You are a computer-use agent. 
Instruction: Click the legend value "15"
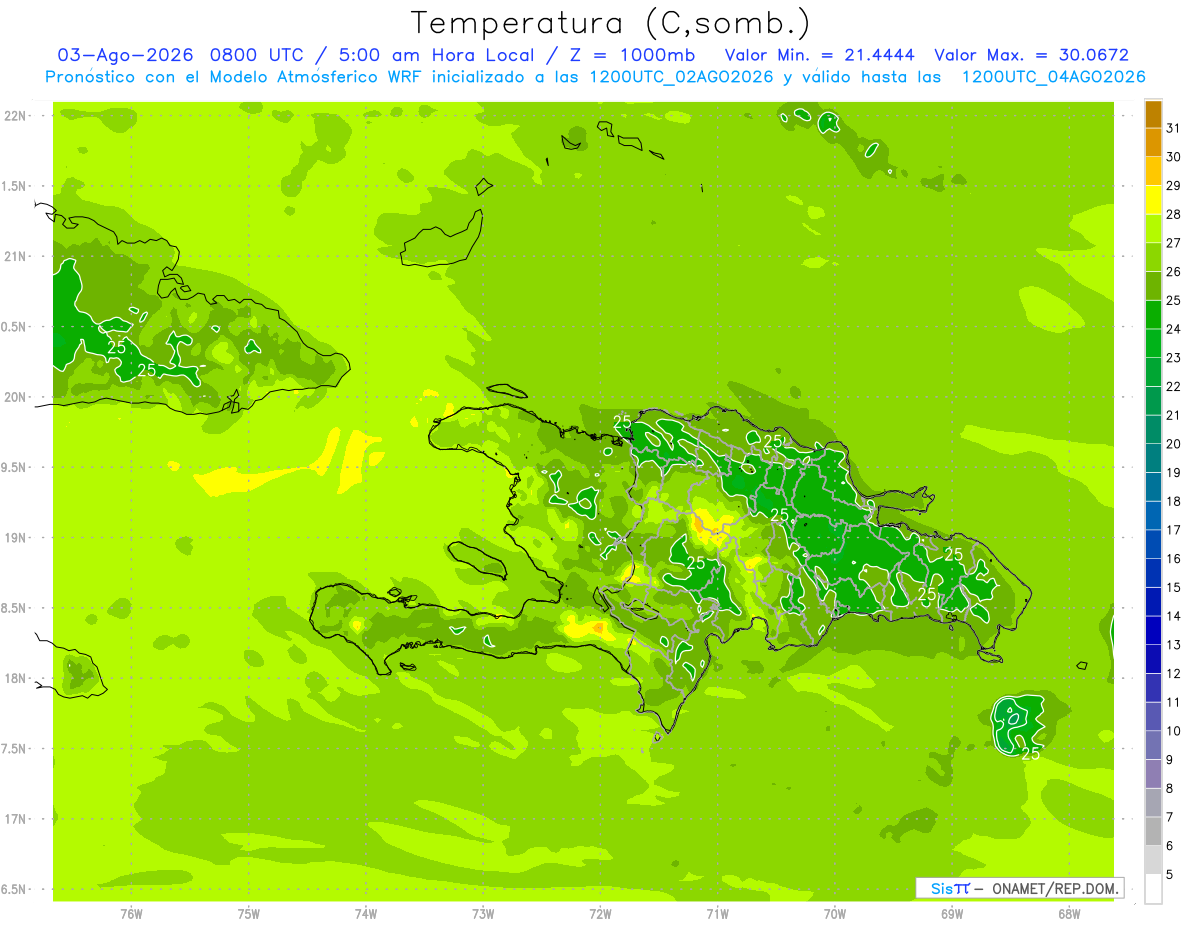coord(1174,587)
